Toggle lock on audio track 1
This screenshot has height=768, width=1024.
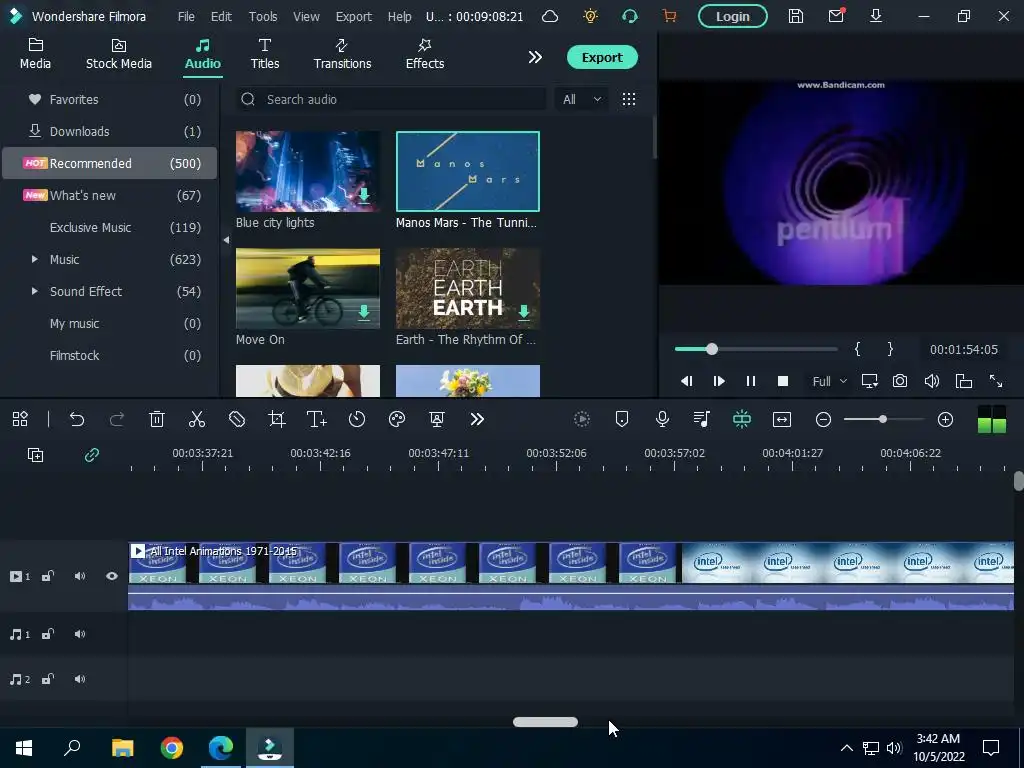click(48, 634)
